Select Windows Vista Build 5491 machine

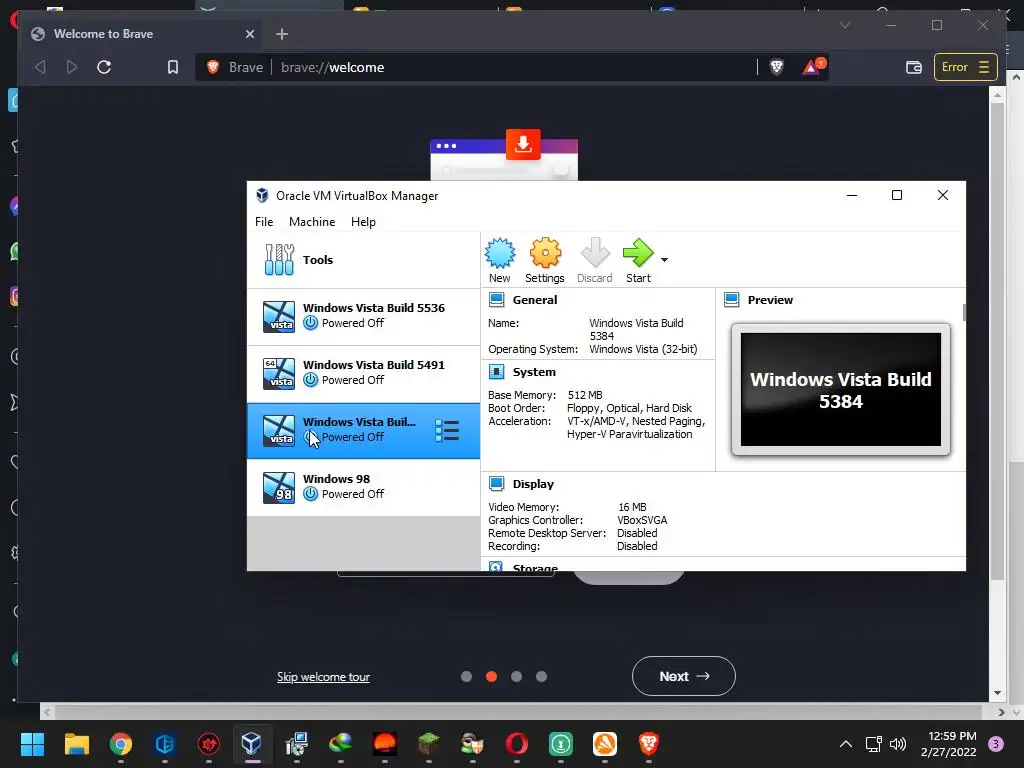click(363, 374)
